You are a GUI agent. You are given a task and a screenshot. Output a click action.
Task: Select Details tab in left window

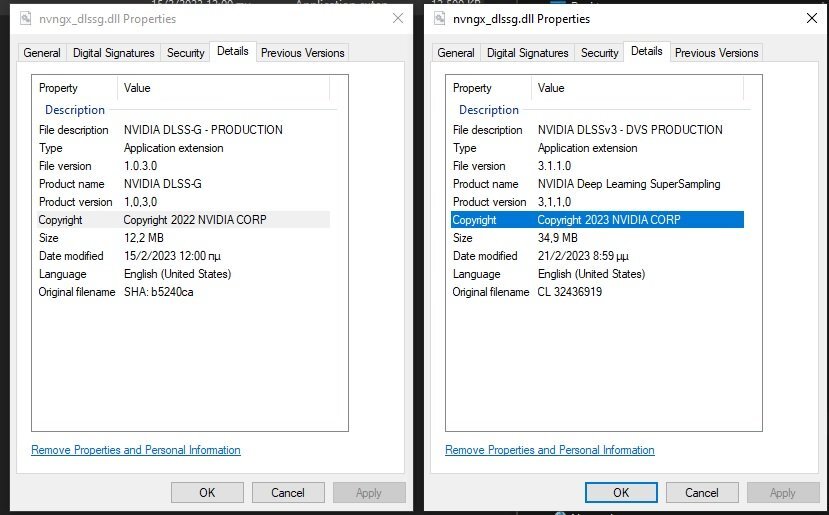pos(233,51)
